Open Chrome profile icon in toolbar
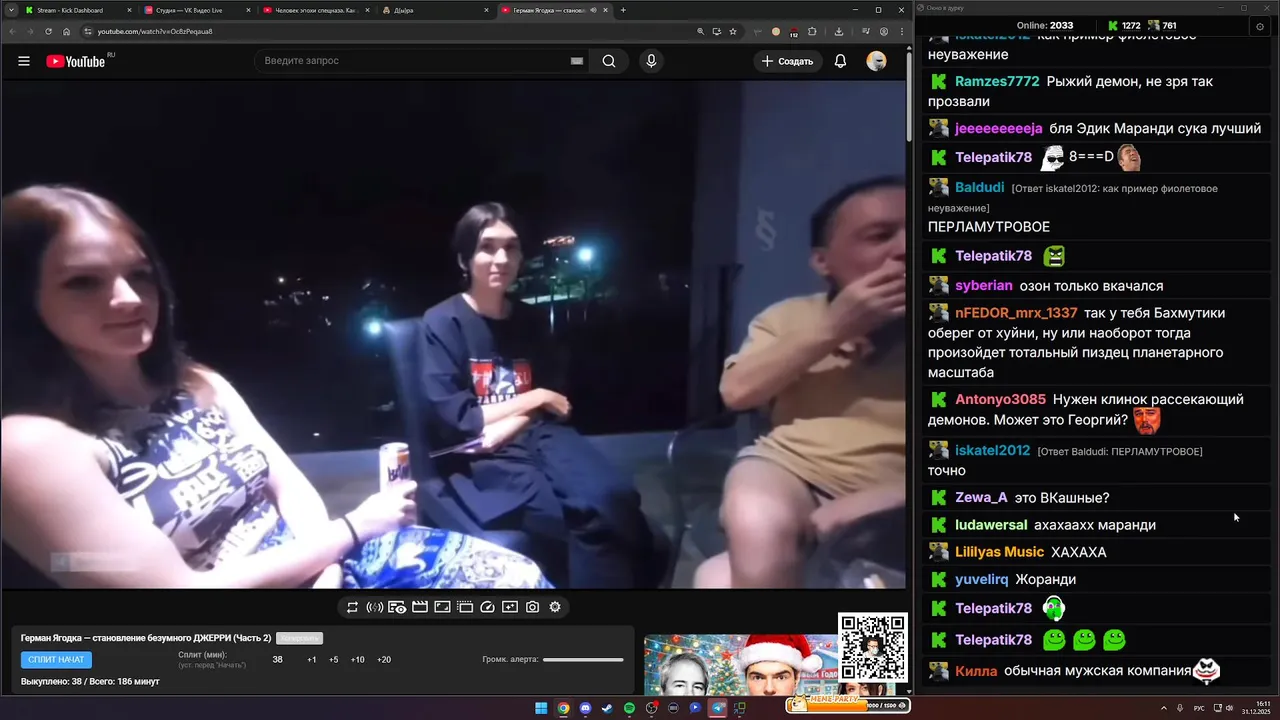Screen dimensions: 1280x720 (883, 31)
